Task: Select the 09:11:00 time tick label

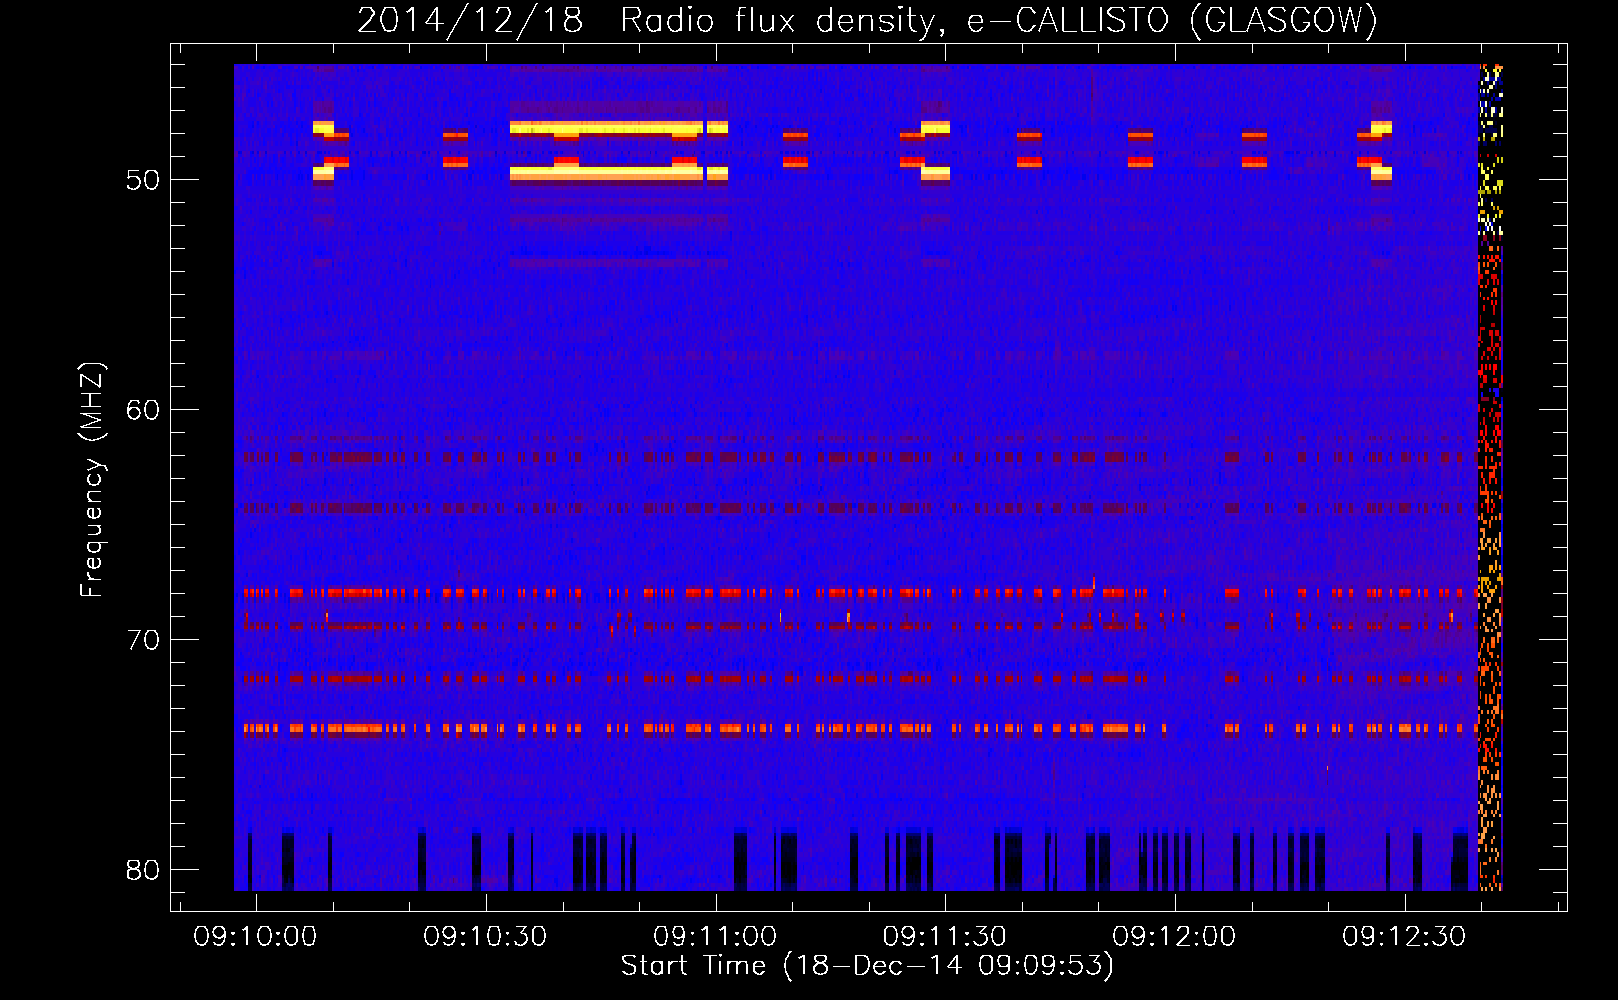Action: [x=715, y=937]
